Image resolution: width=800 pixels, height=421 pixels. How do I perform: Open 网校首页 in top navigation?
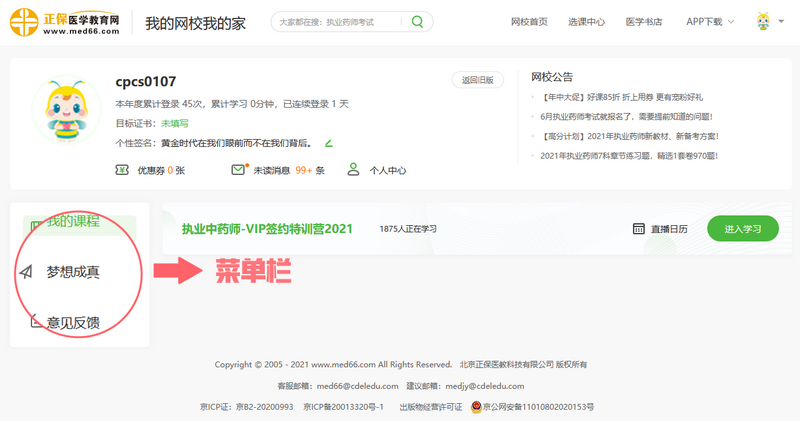pos(529,22)
